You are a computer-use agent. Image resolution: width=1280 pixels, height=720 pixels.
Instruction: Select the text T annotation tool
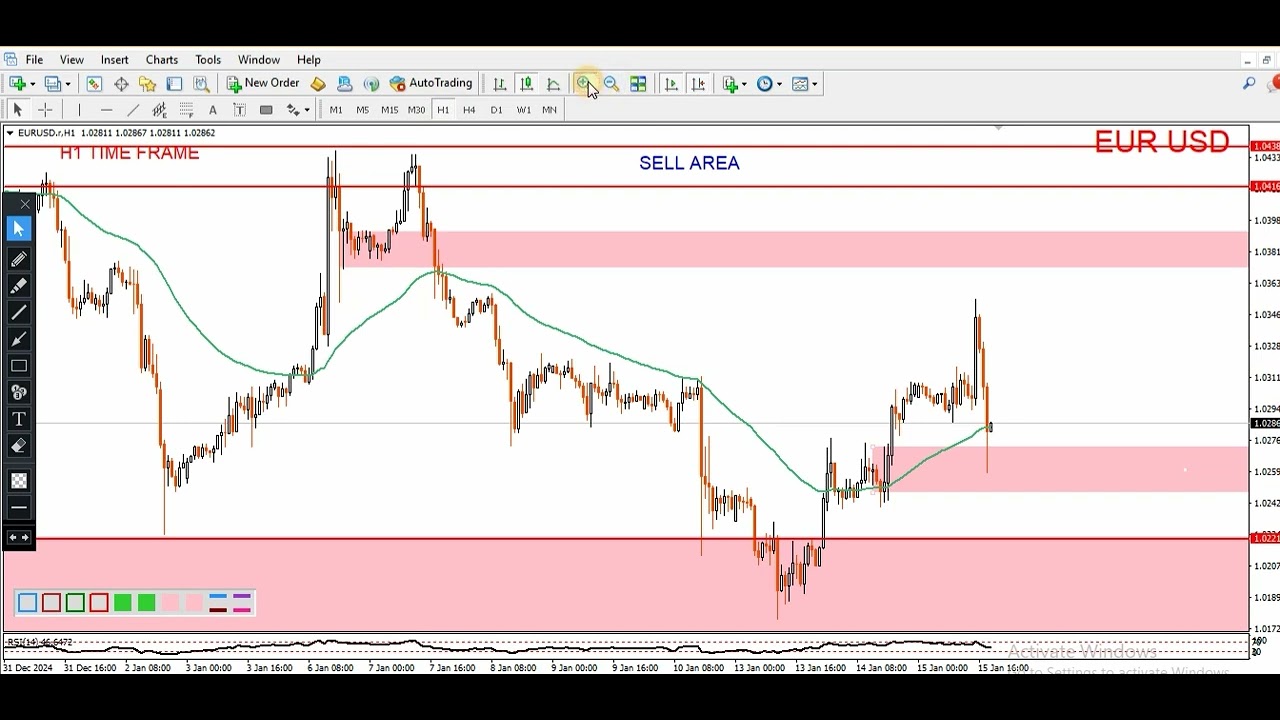18,419
